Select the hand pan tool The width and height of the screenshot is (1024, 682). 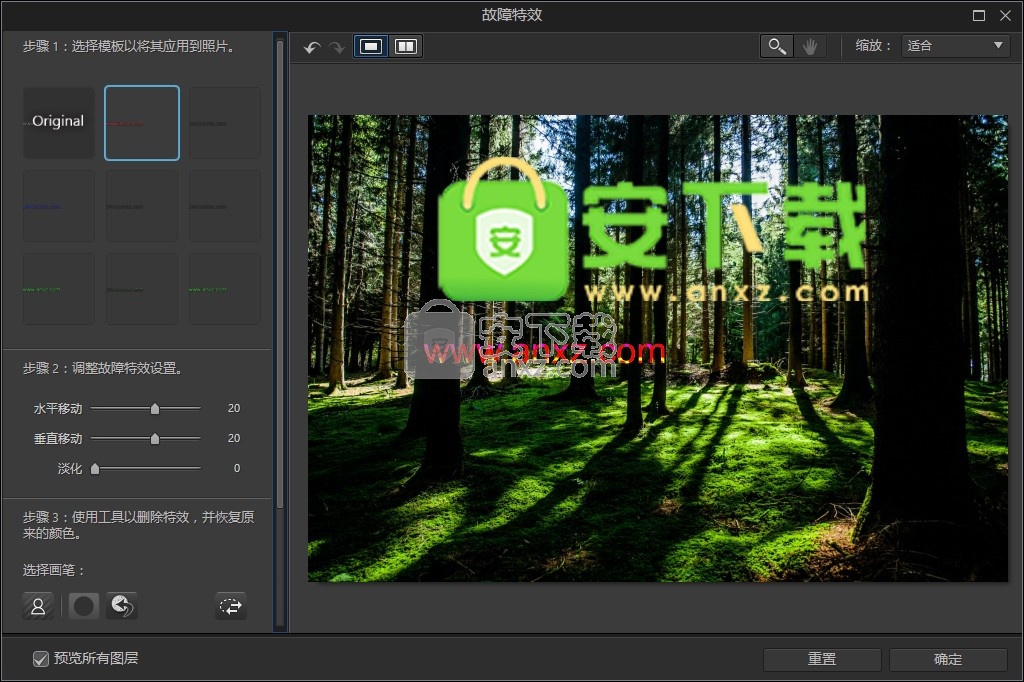(810, 46)
